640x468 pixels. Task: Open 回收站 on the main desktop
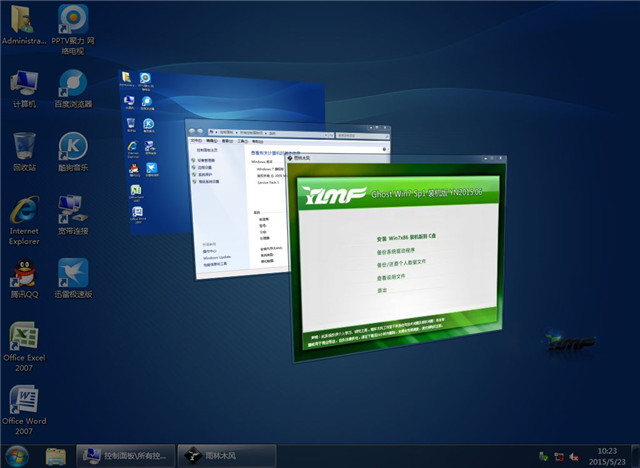(24, 151)
